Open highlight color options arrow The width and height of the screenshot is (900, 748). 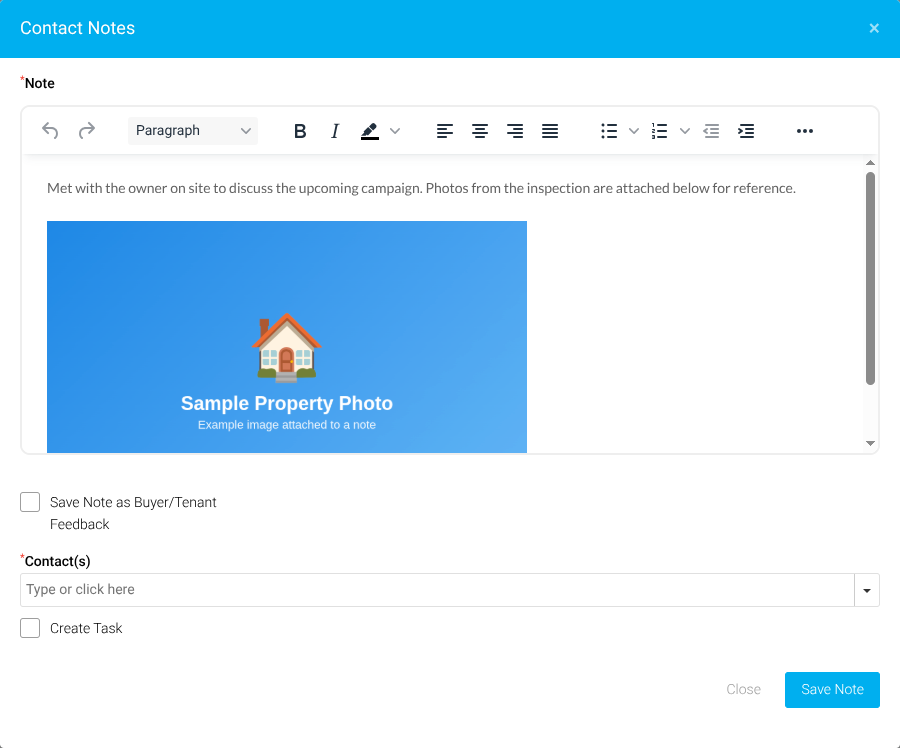click(x=395, y=131)
